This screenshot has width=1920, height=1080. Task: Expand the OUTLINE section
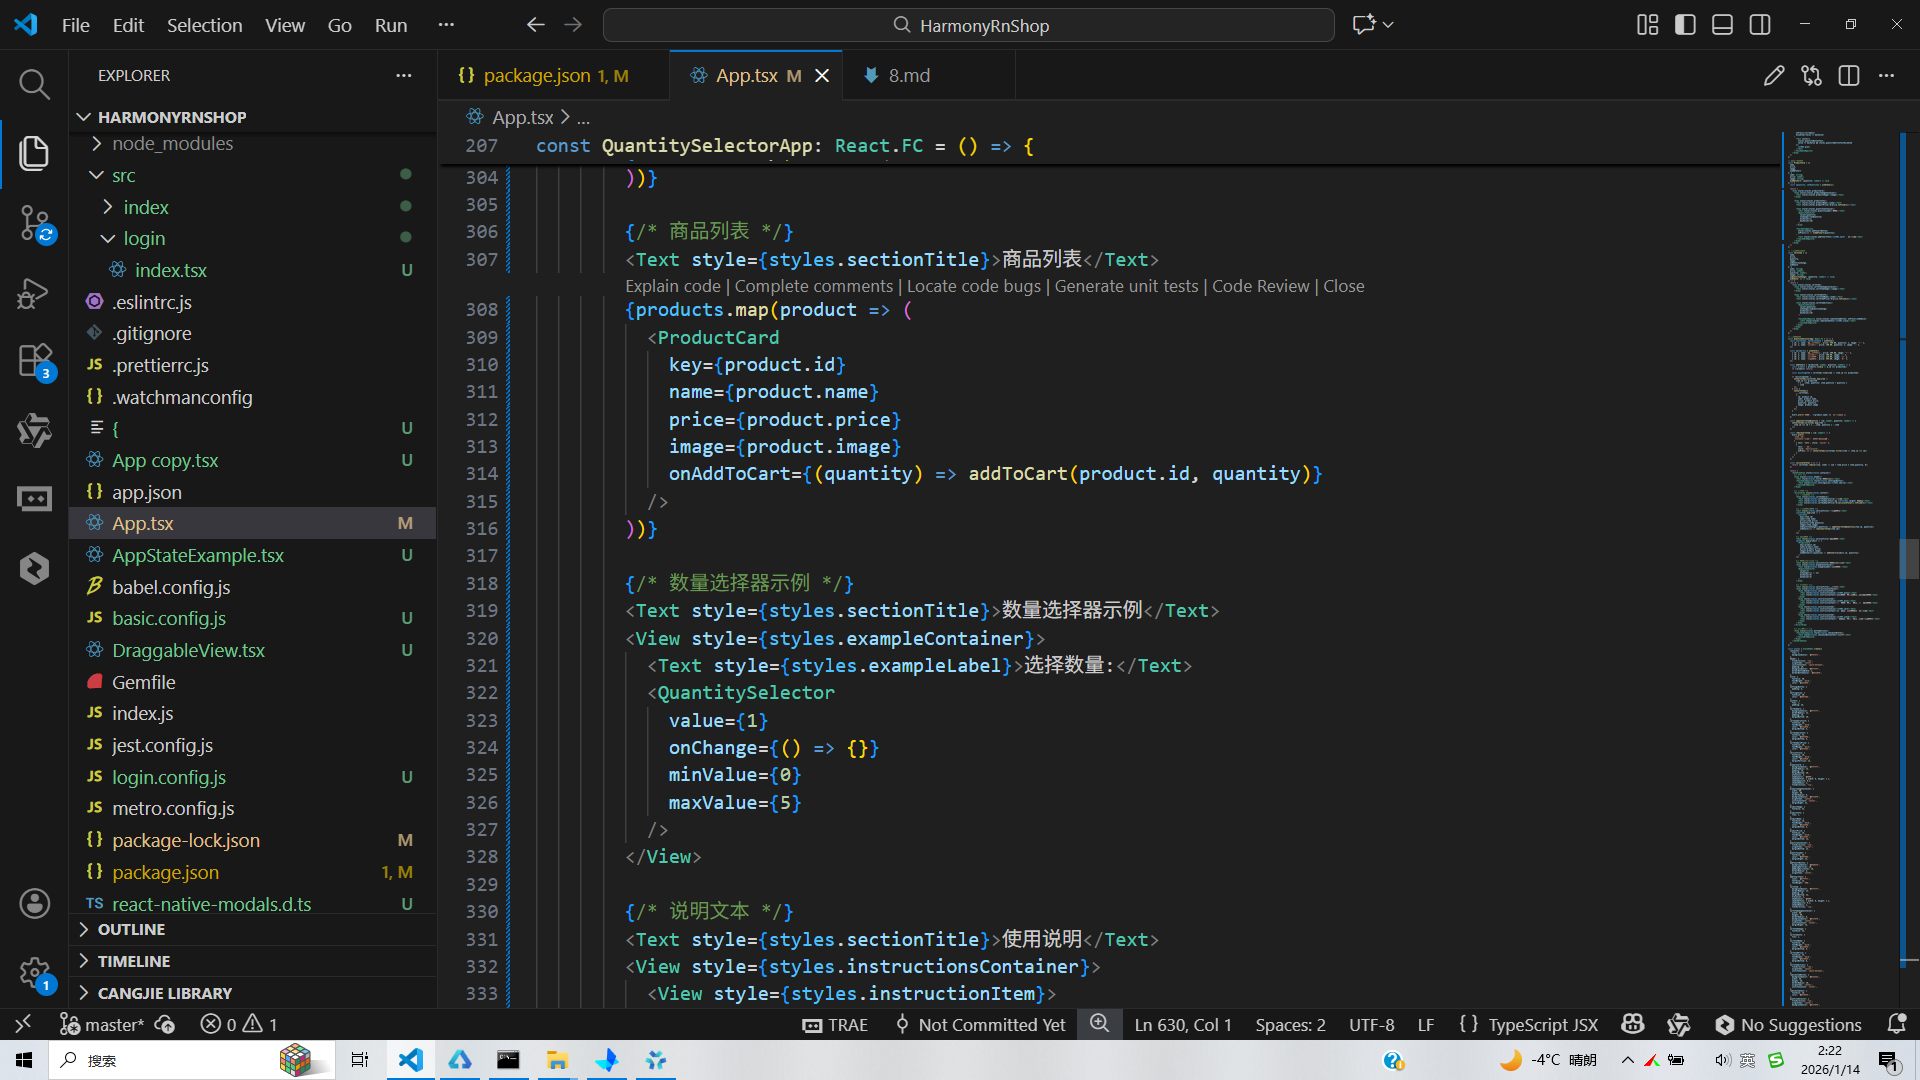[x=131, y=929]
